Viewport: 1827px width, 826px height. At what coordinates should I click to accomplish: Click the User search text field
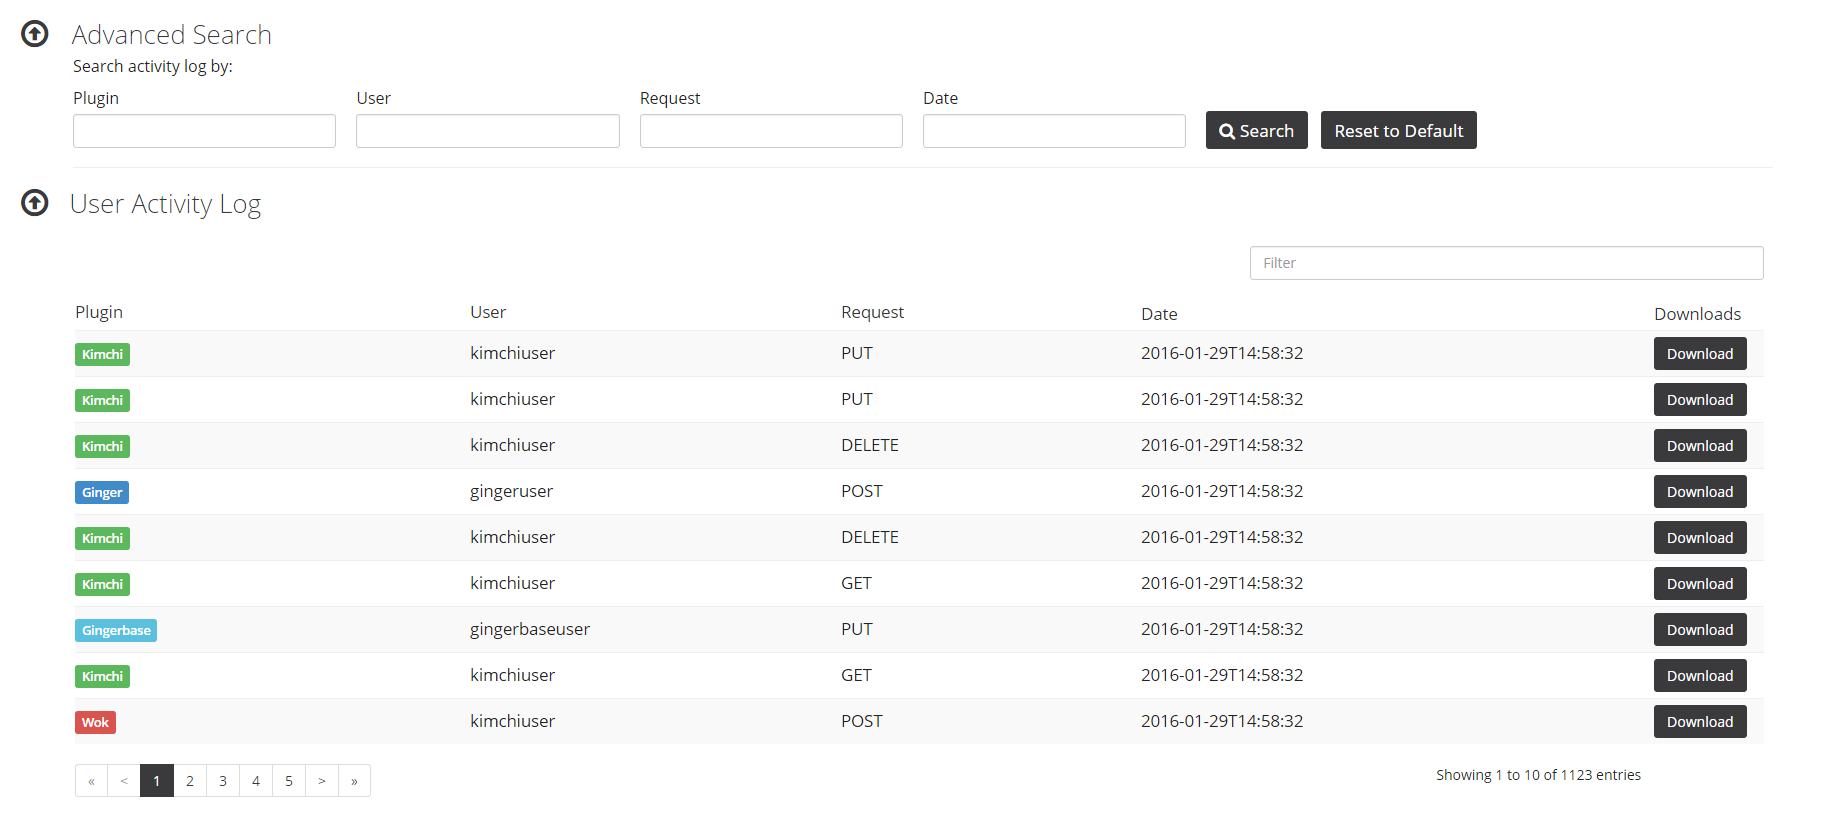(x=487, y=131)
